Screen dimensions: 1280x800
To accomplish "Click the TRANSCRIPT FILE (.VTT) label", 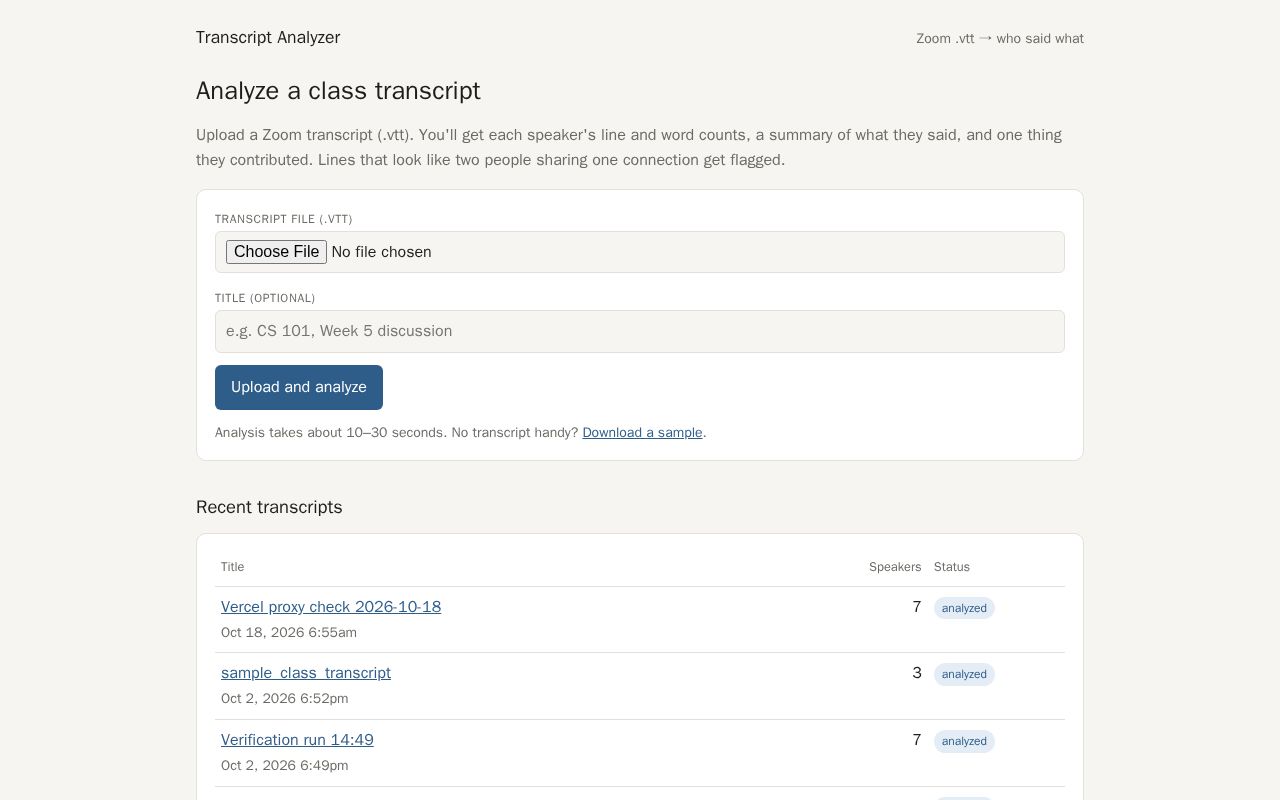I will 284,219.
